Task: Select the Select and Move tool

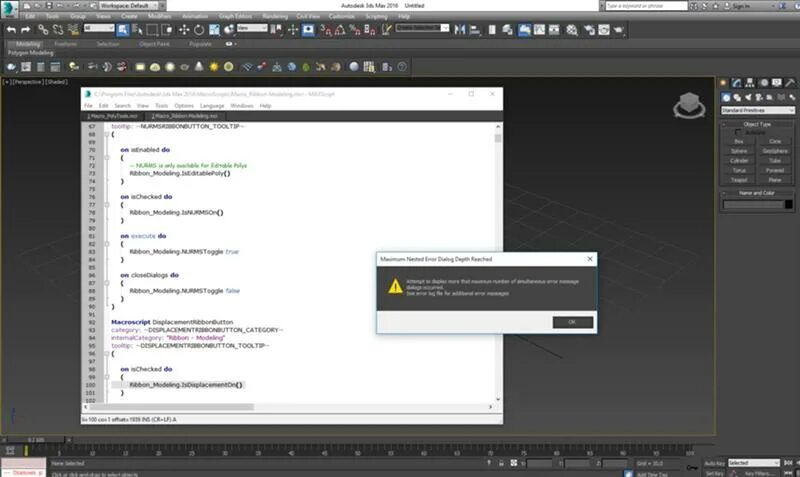Action: [x=184, y=30]
